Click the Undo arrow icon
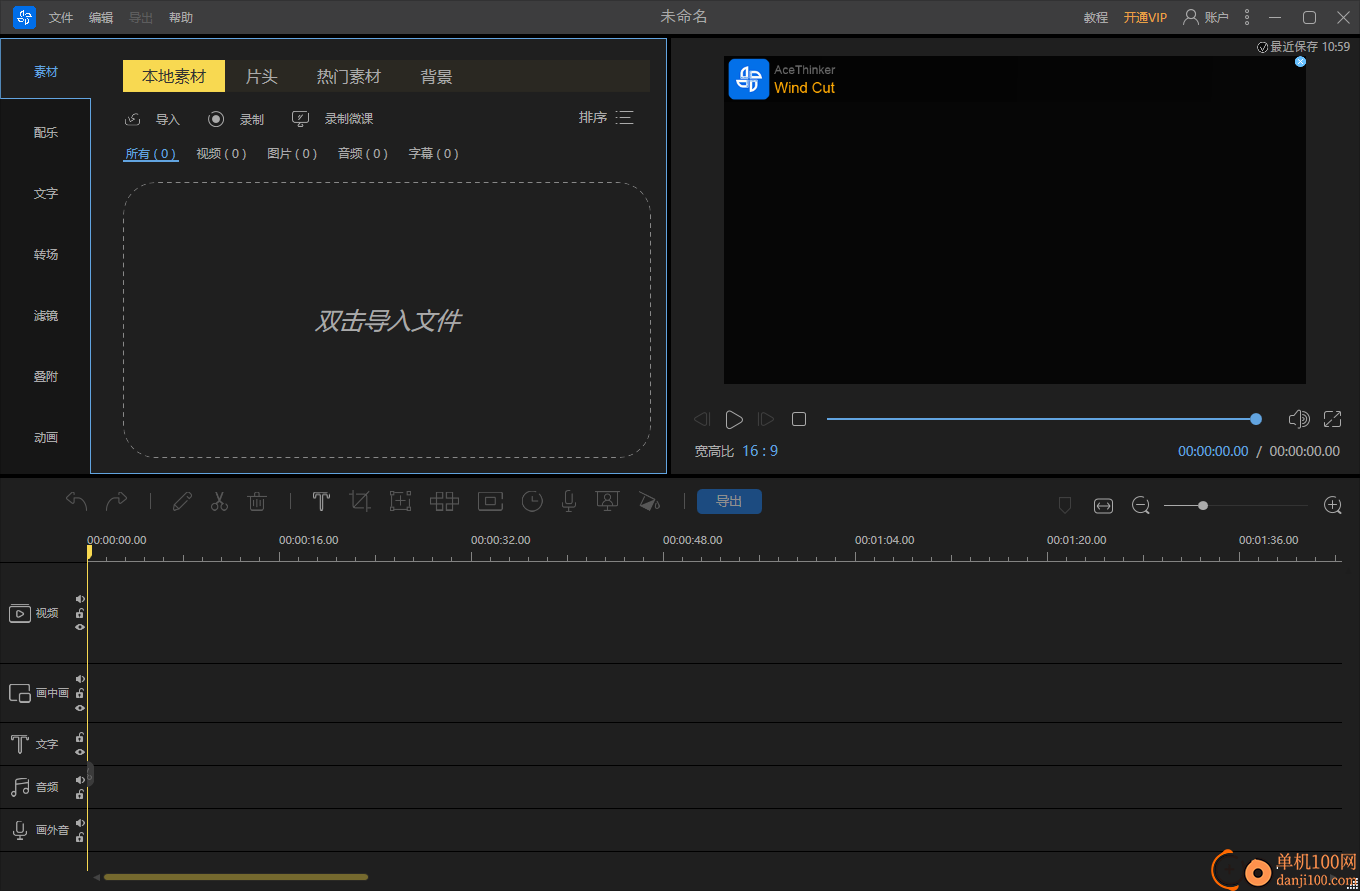1360x891 pixels. pos(77,501)
